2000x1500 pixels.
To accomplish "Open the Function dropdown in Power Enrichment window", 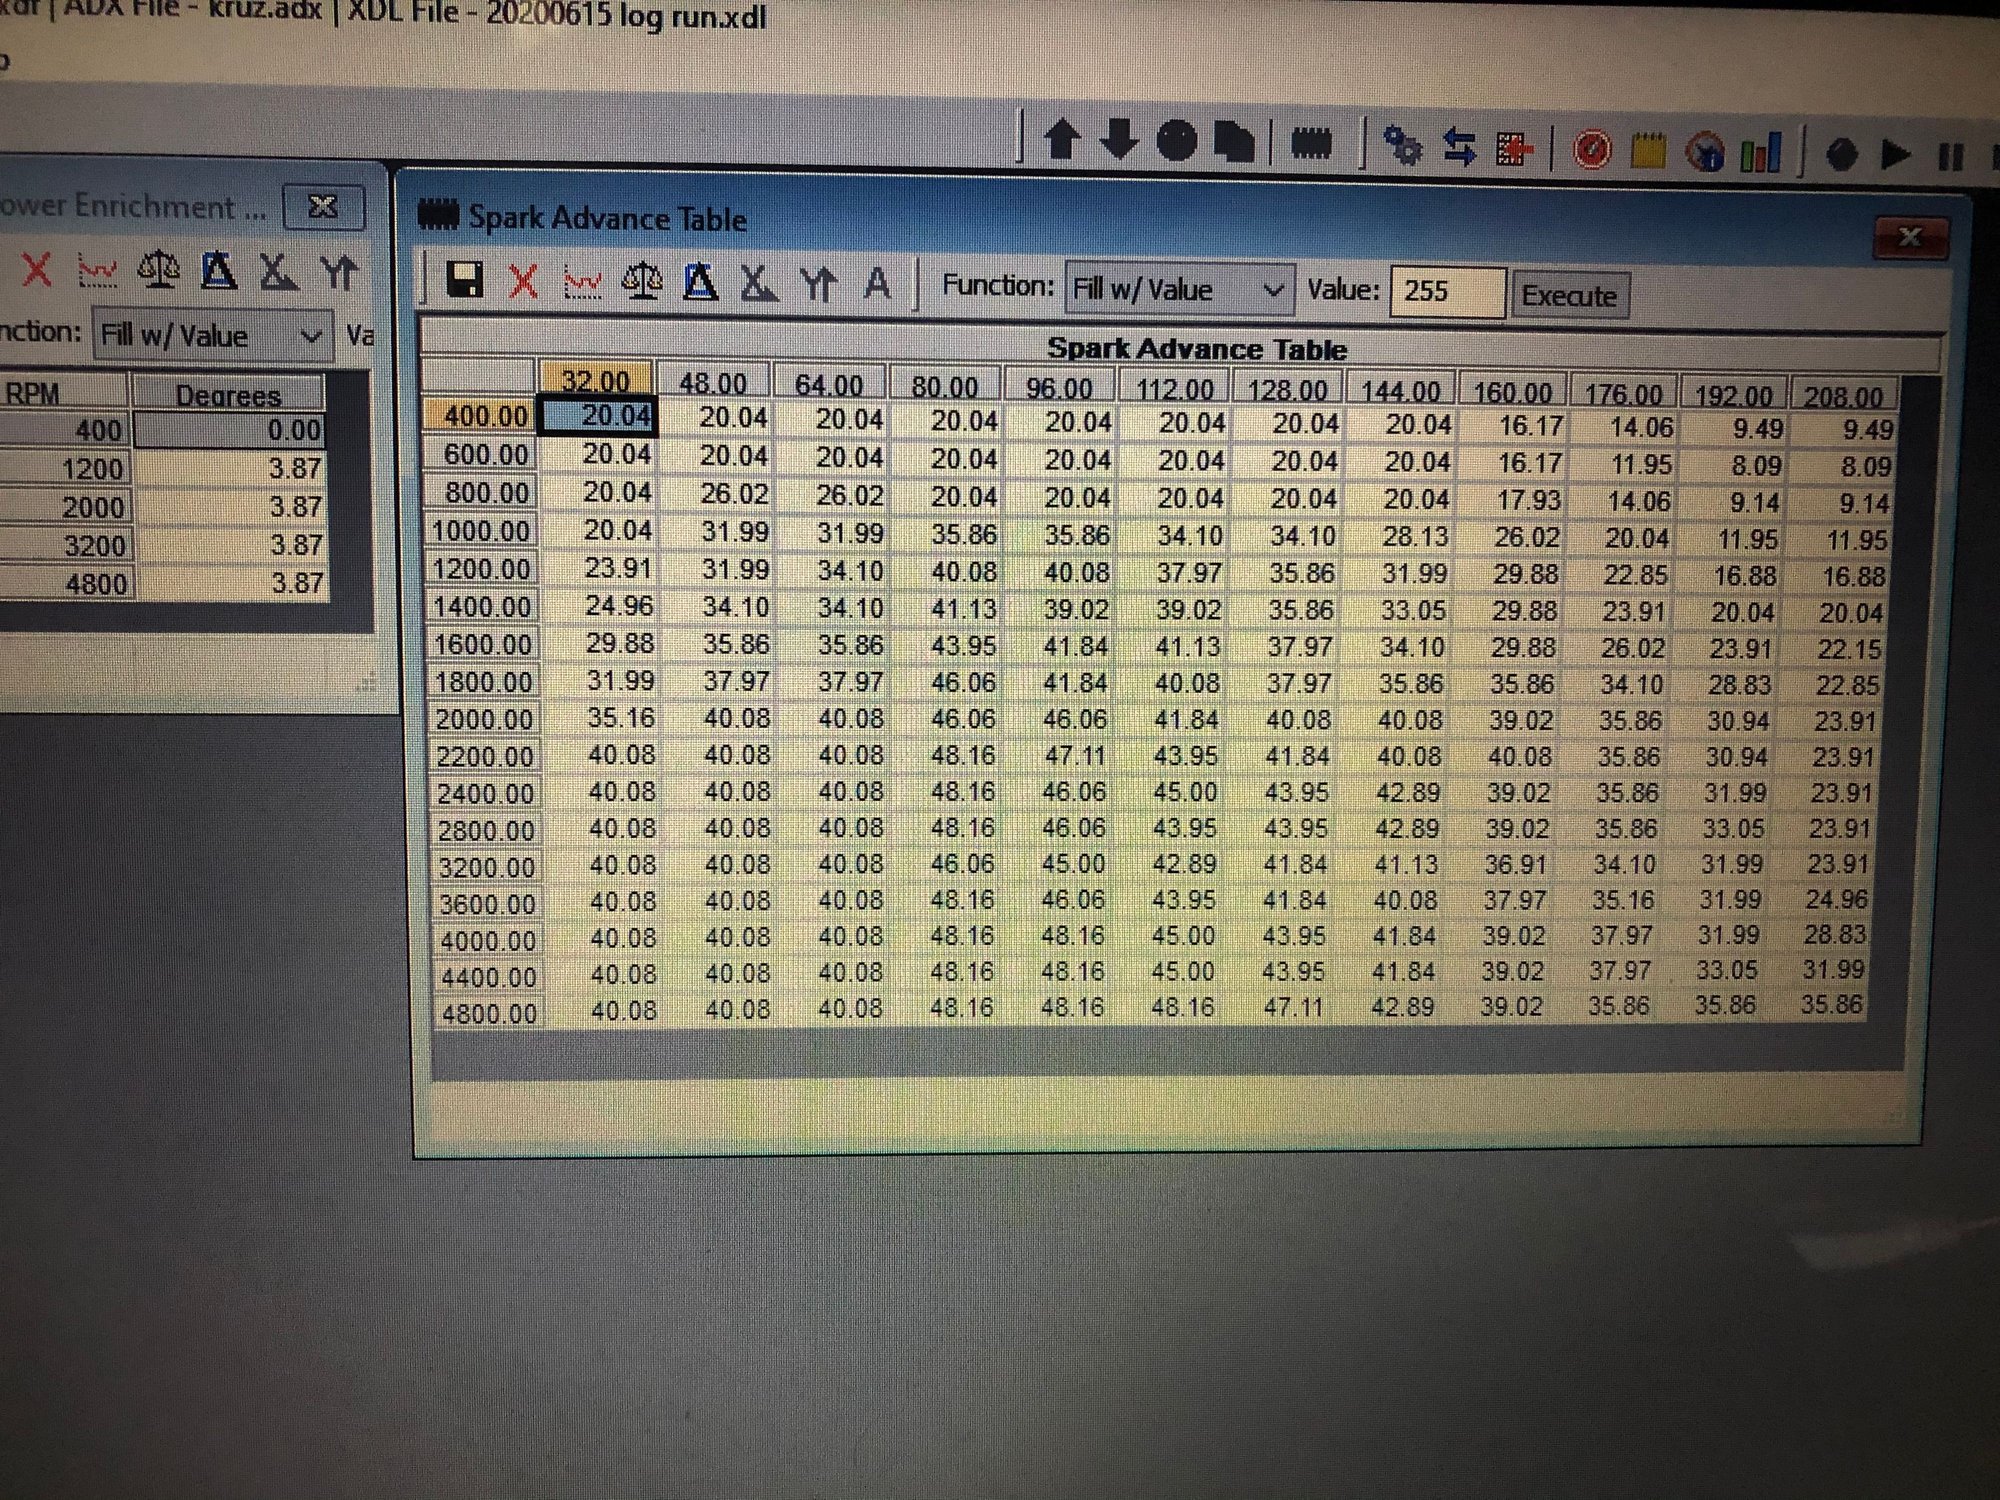I will [x=205, y=335].
